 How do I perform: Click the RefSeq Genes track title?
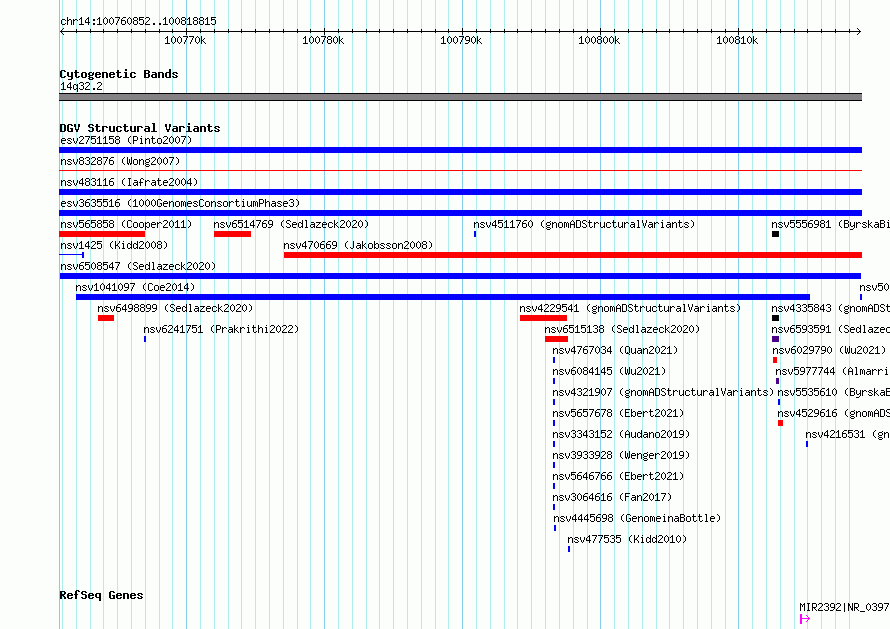tap(101, 595)
